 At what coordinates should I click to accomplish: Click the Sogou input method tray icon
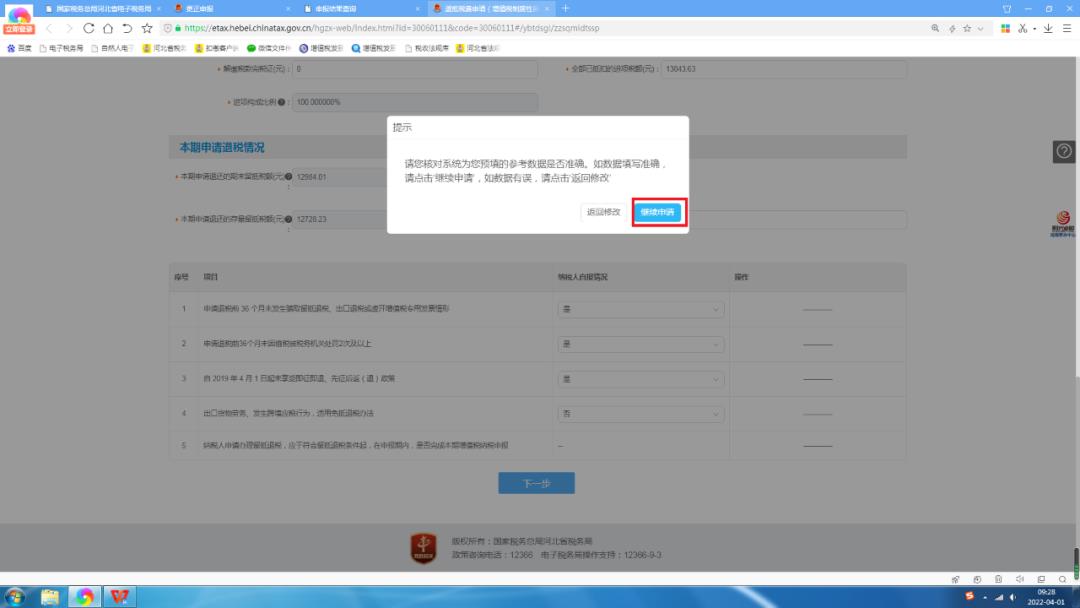pyautogui.click(x=970, y=596)
